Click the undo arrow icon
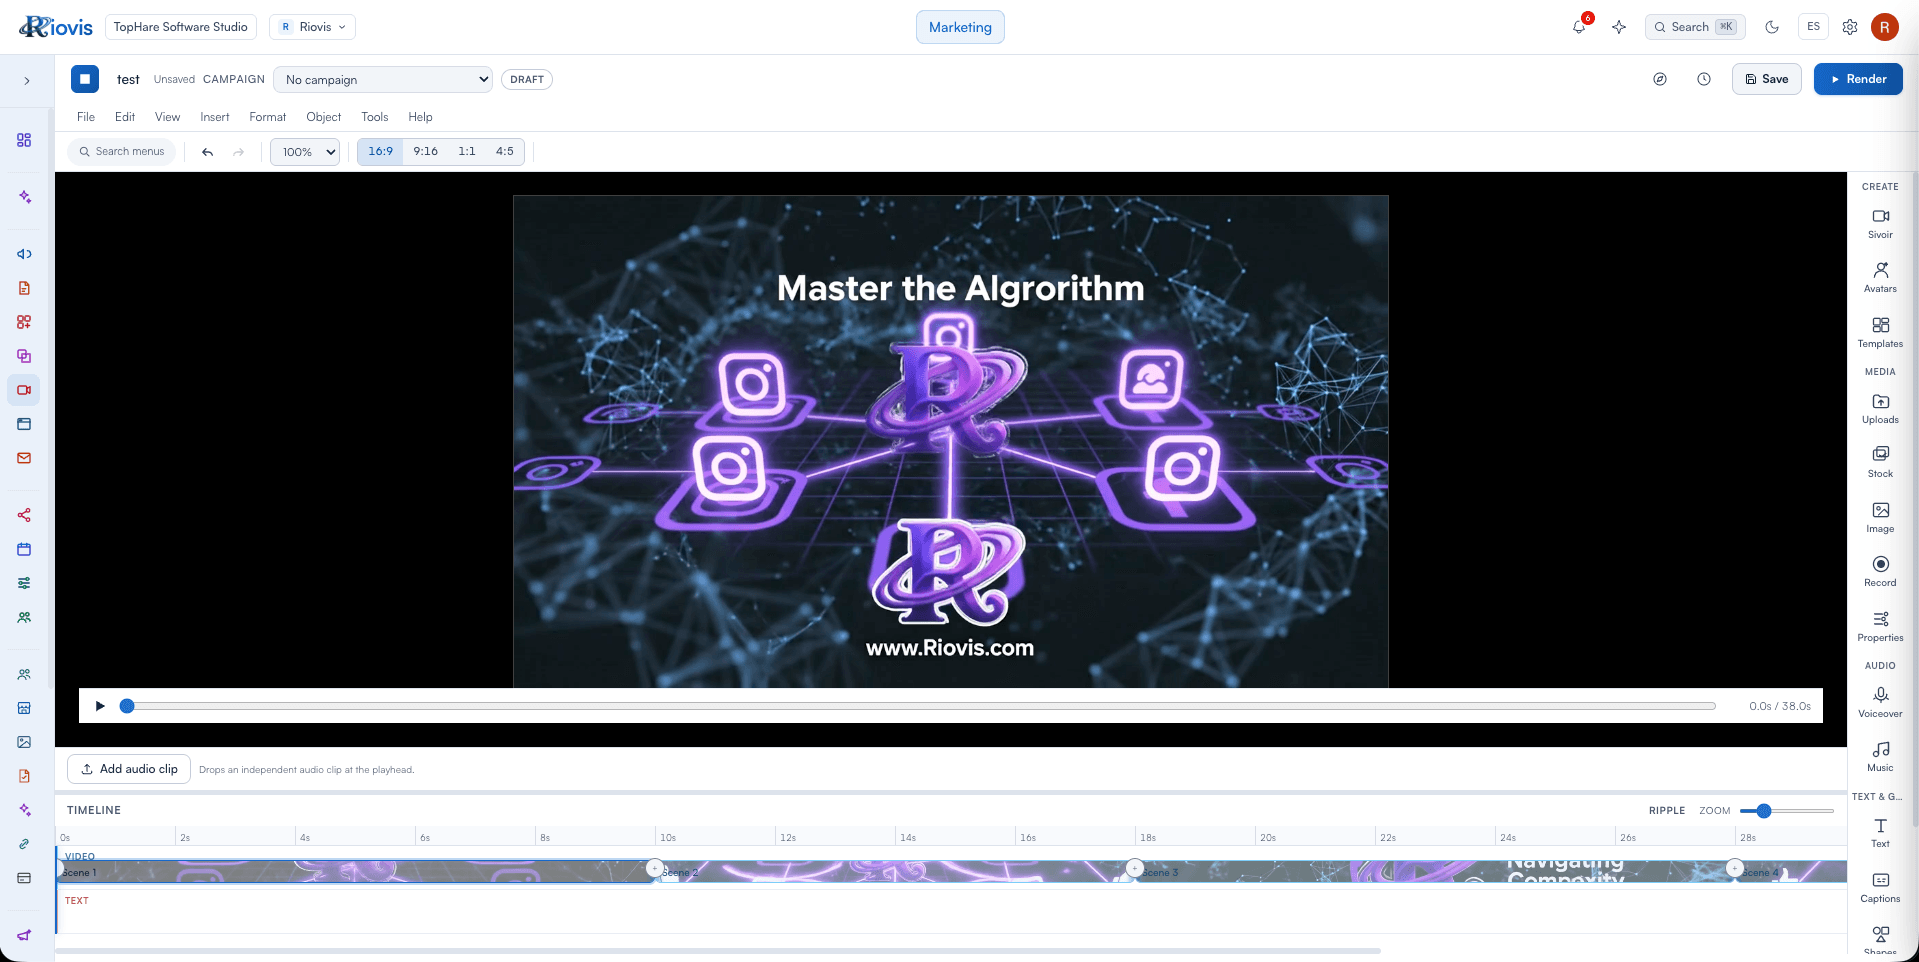The width and height of the screenshot is (1919, 962). (208, 152)
